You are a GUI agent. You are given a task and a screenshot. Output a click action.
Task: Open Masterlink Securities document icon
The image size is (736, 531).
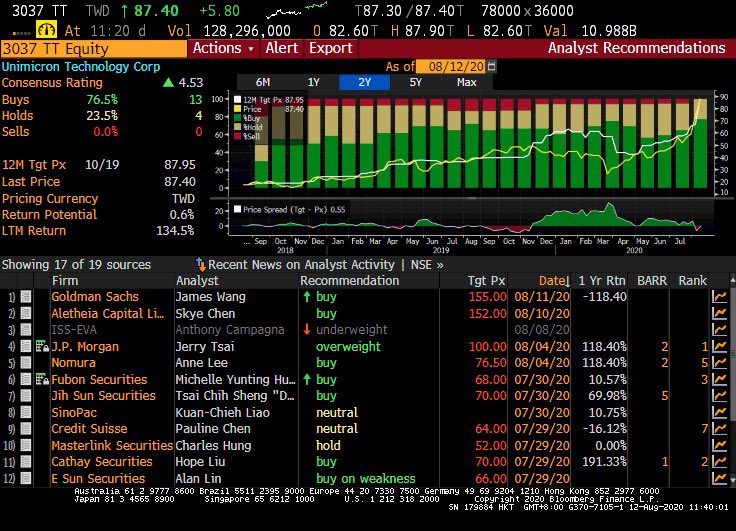pos(26,445)
